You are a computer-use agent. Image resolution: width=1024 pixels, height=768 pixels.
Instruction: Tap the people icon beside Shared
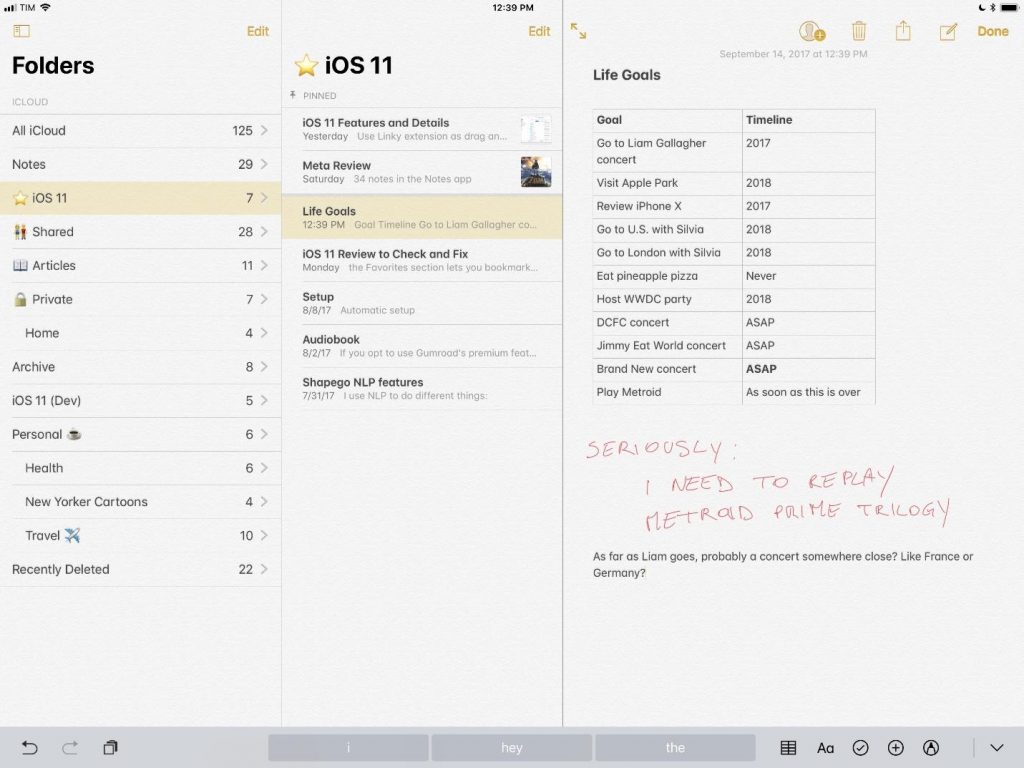point(20,231)
